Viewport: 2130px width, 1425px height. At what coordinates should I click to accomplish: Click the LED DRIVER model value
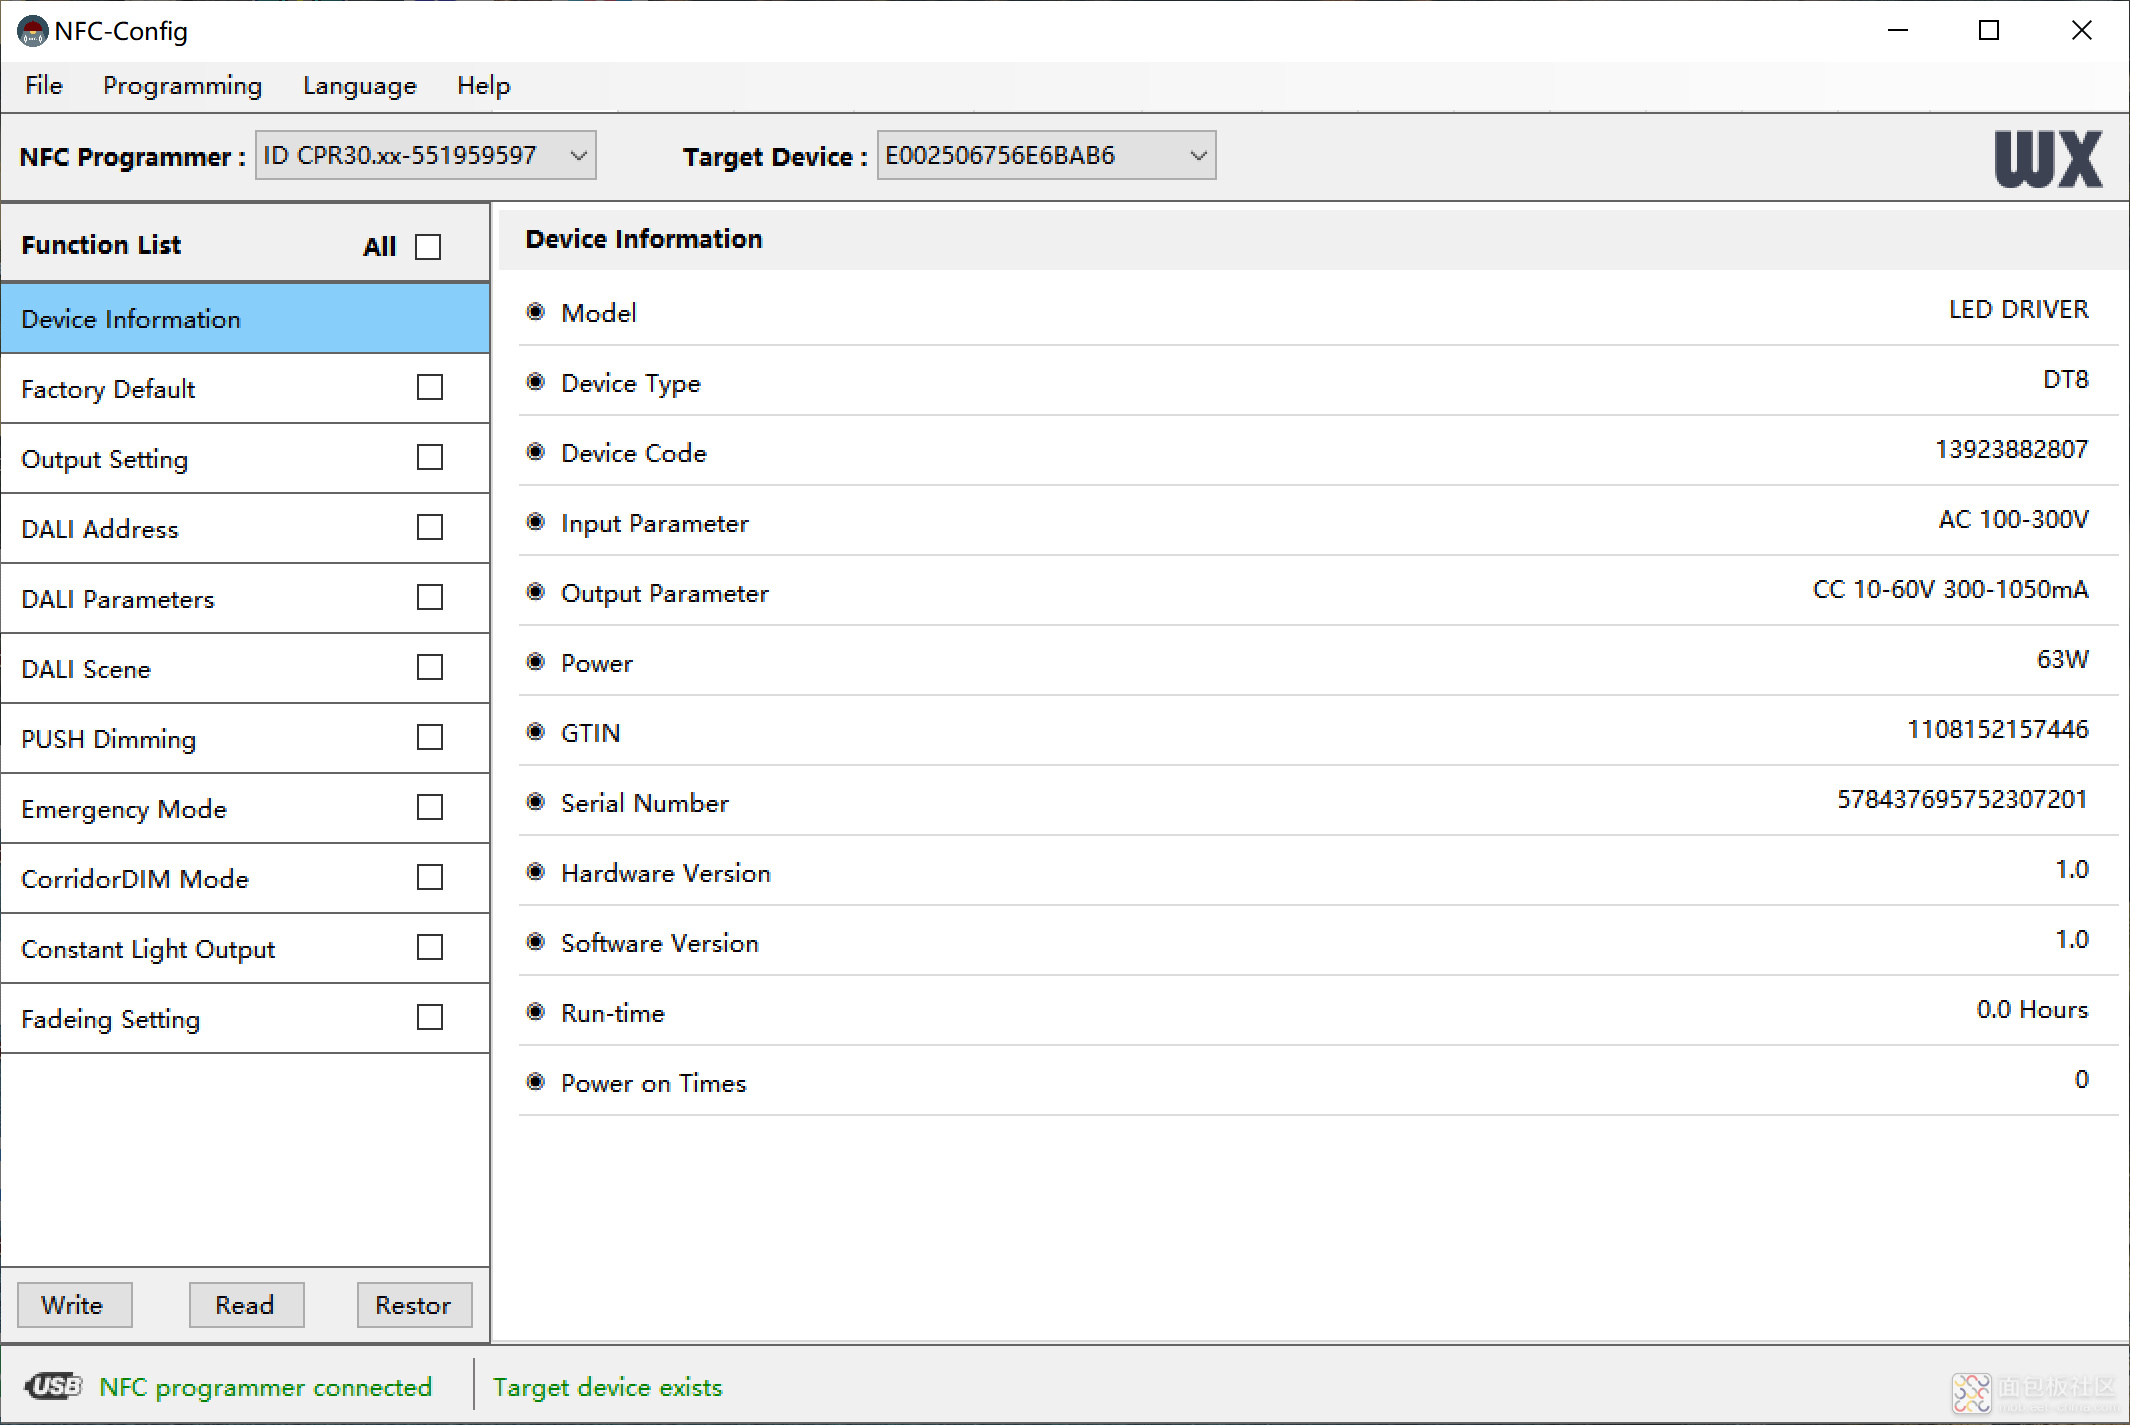pos(2018,310)
